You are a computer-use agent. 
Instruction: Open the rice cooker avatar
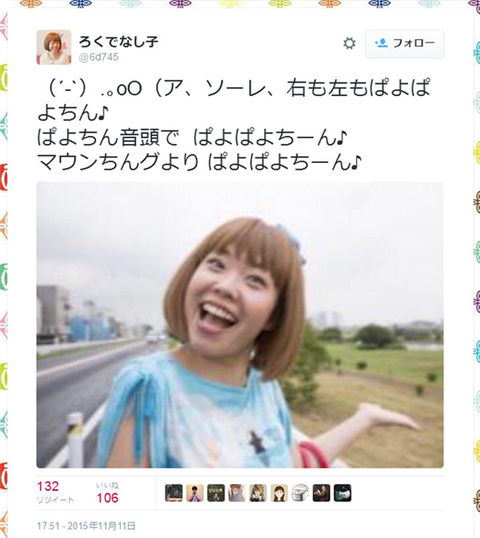(300, 493)
